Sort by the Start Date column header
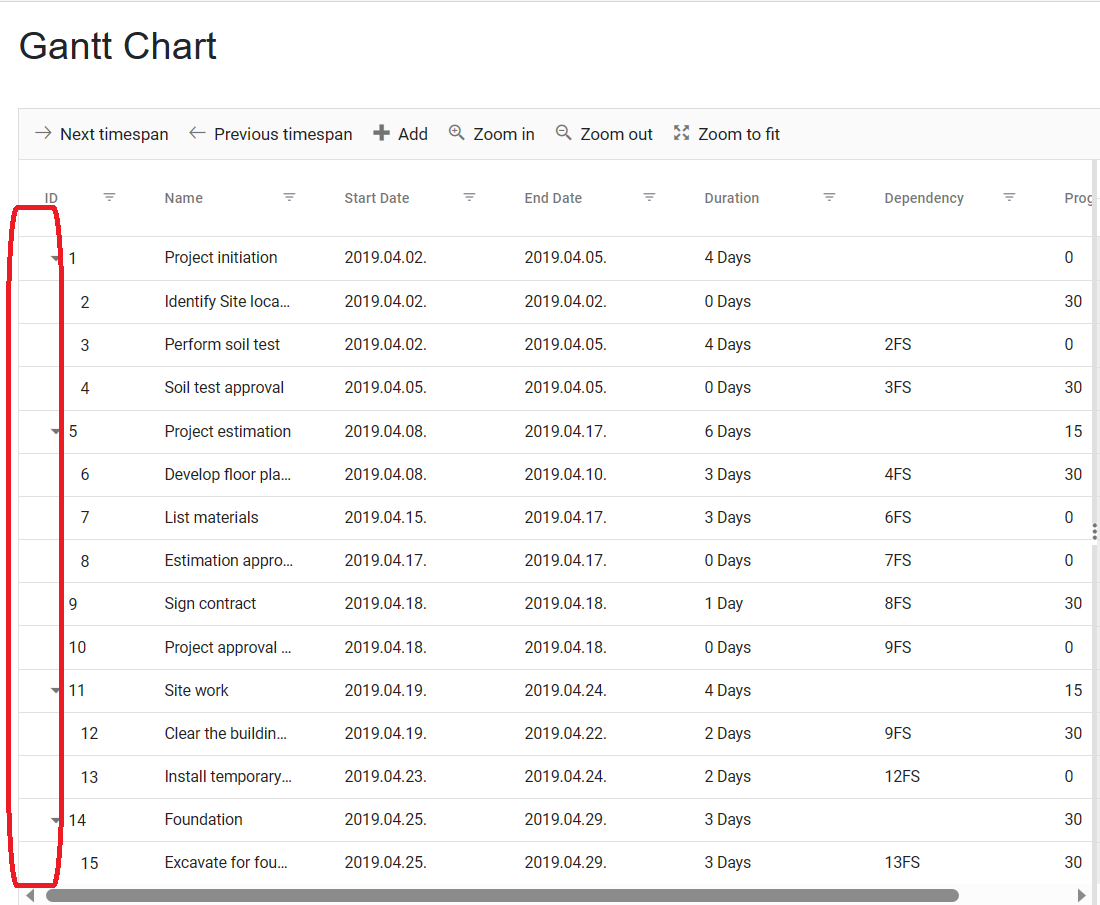Viewport: 1100px width, 905px height. [377, 198]
